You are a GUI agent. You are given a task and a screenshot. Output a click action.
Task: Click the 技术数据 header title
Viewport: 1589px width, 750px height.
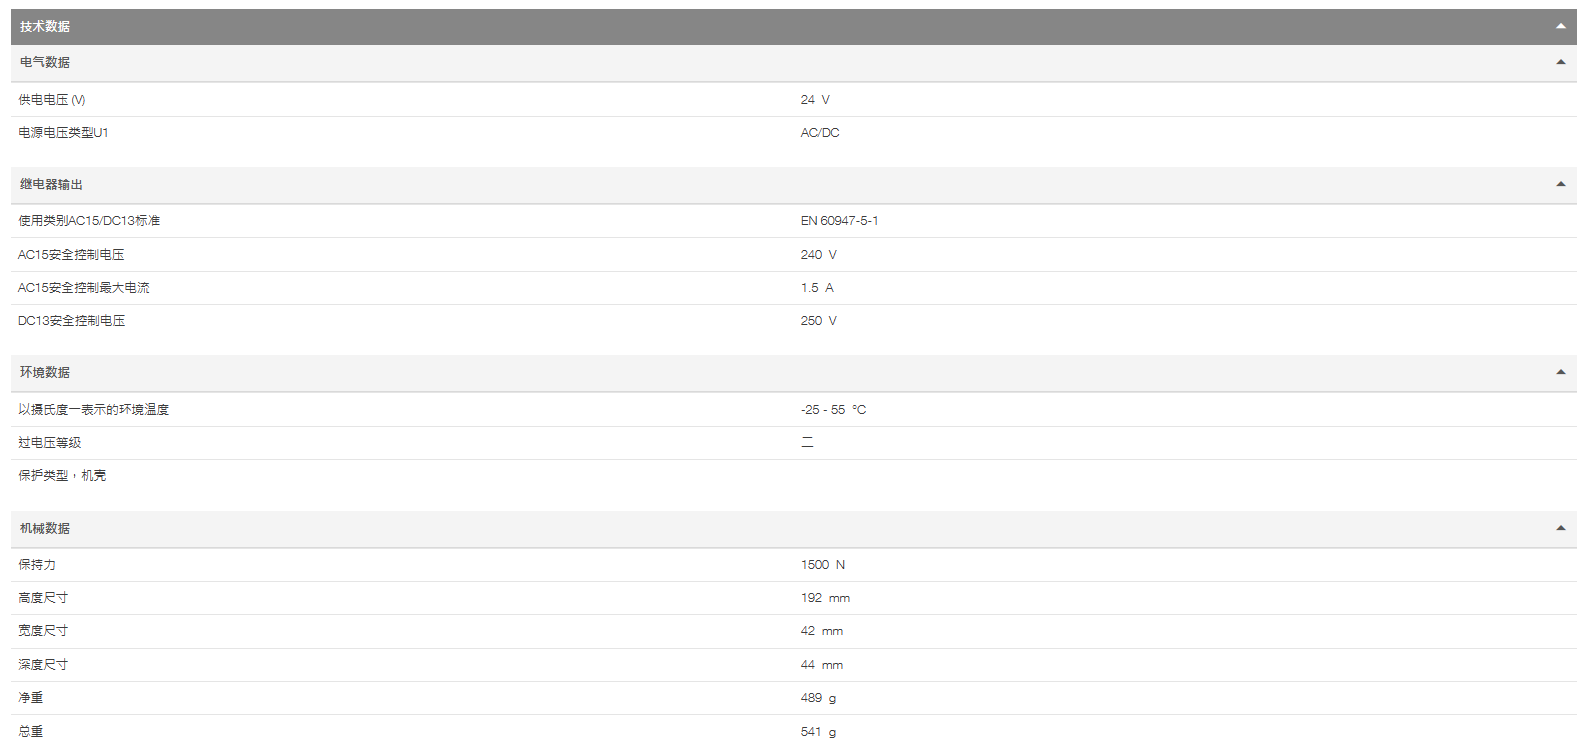[45, 27]
